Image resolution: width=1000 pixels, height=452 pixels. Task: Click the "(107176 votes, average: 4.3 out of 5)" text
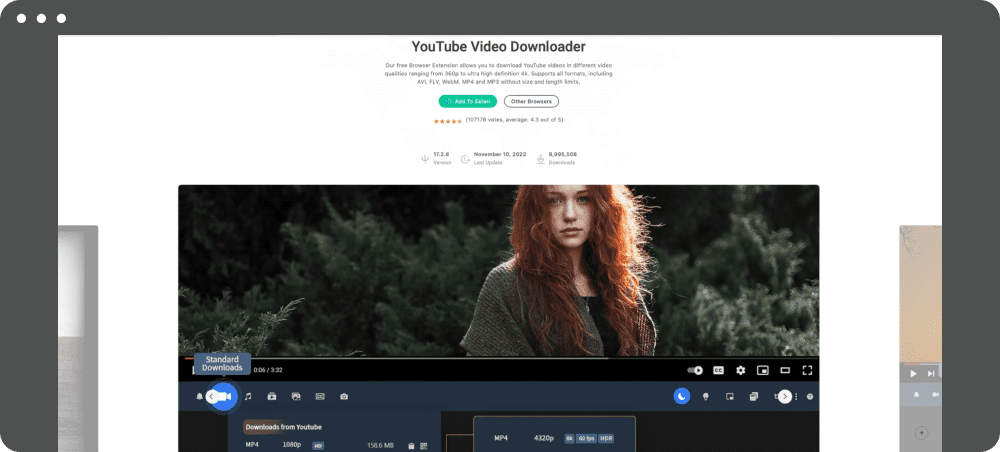click(514, 120)
